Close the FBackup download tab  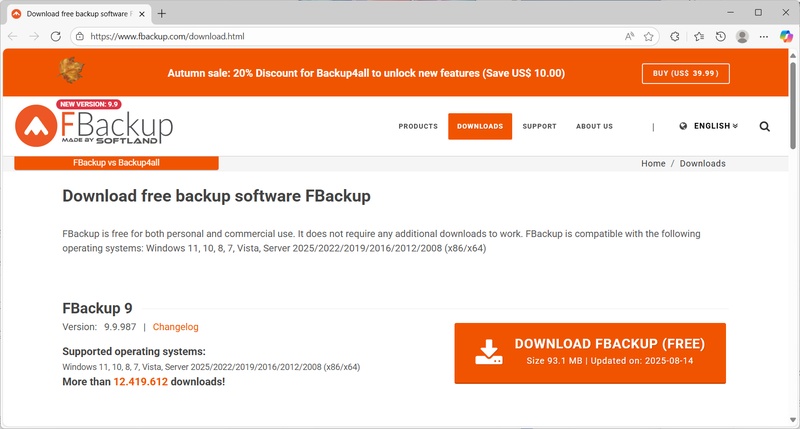[142, 14]
